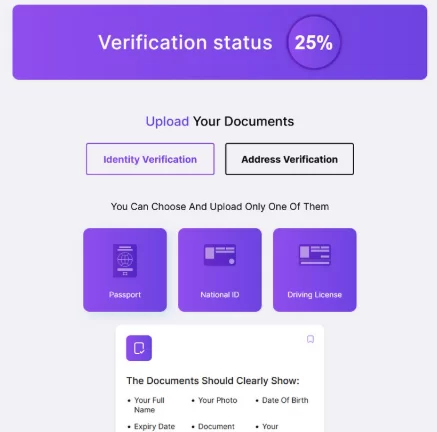Click the Upload Your Documents heading

pos(220,121)
